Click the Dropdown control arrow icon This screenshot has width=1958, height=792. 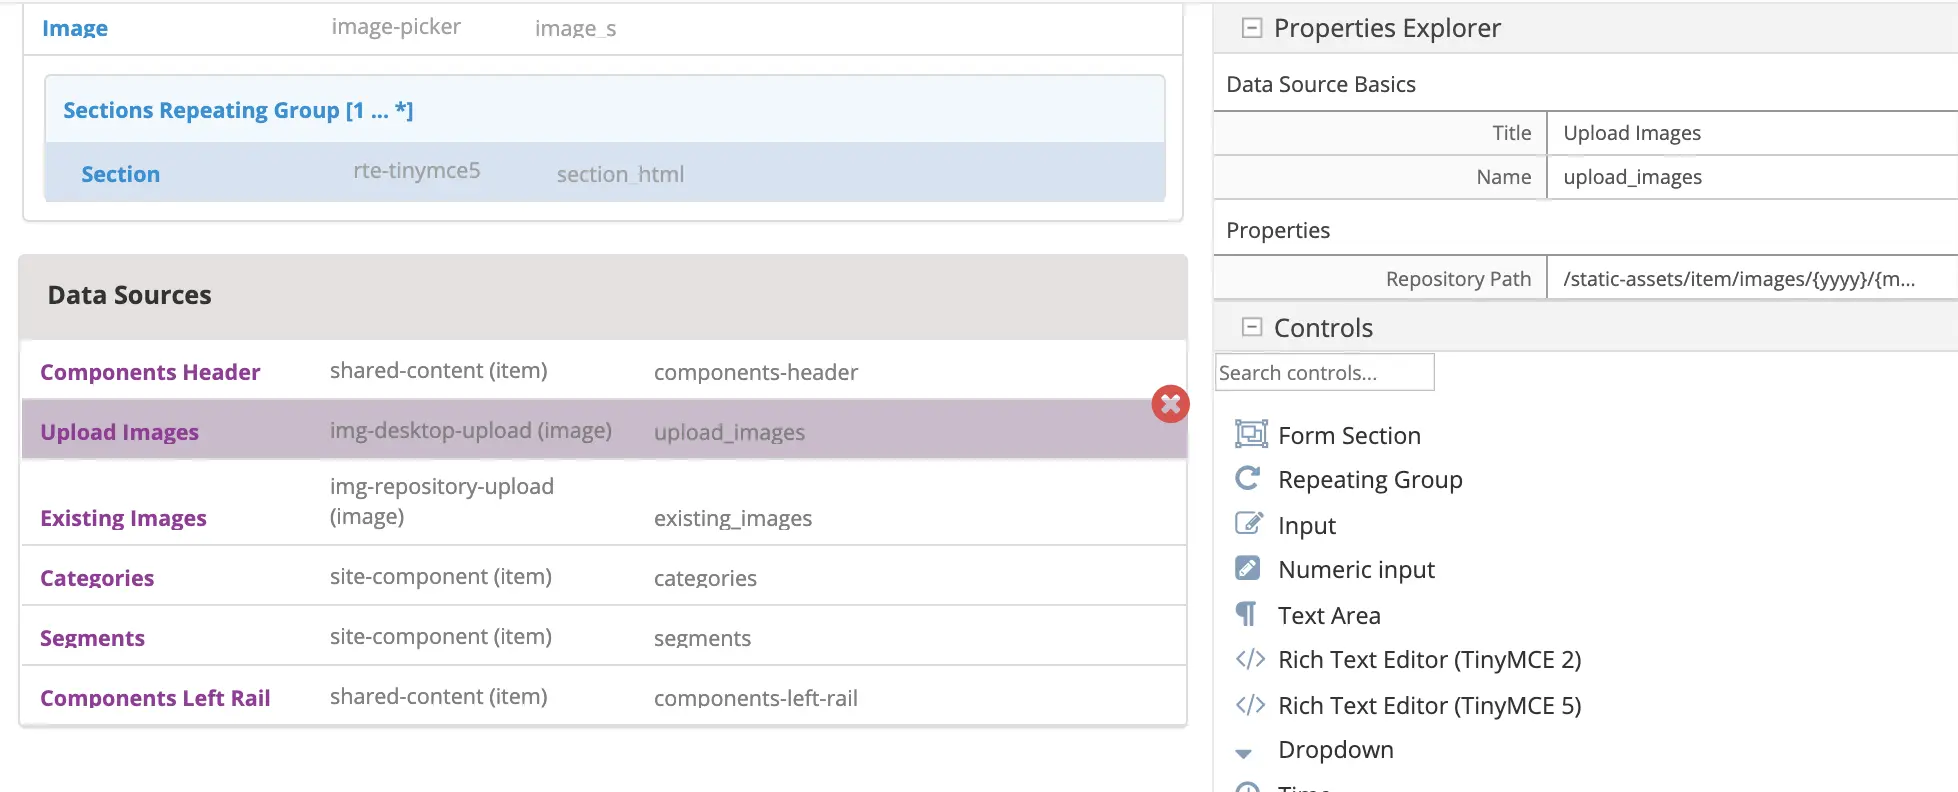click(x=1244, y=753)
